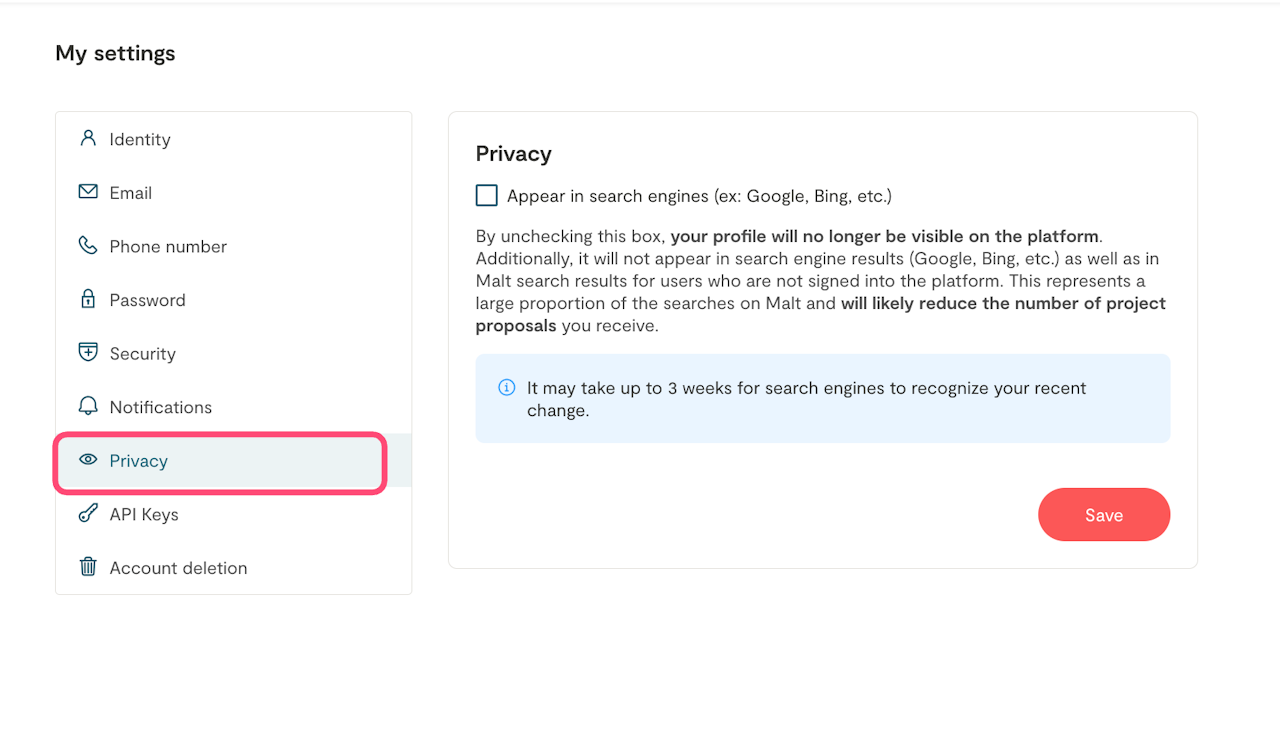Go to Account deletion page
The width and height of the screenshot is (1280, 743).
(178, 568)
